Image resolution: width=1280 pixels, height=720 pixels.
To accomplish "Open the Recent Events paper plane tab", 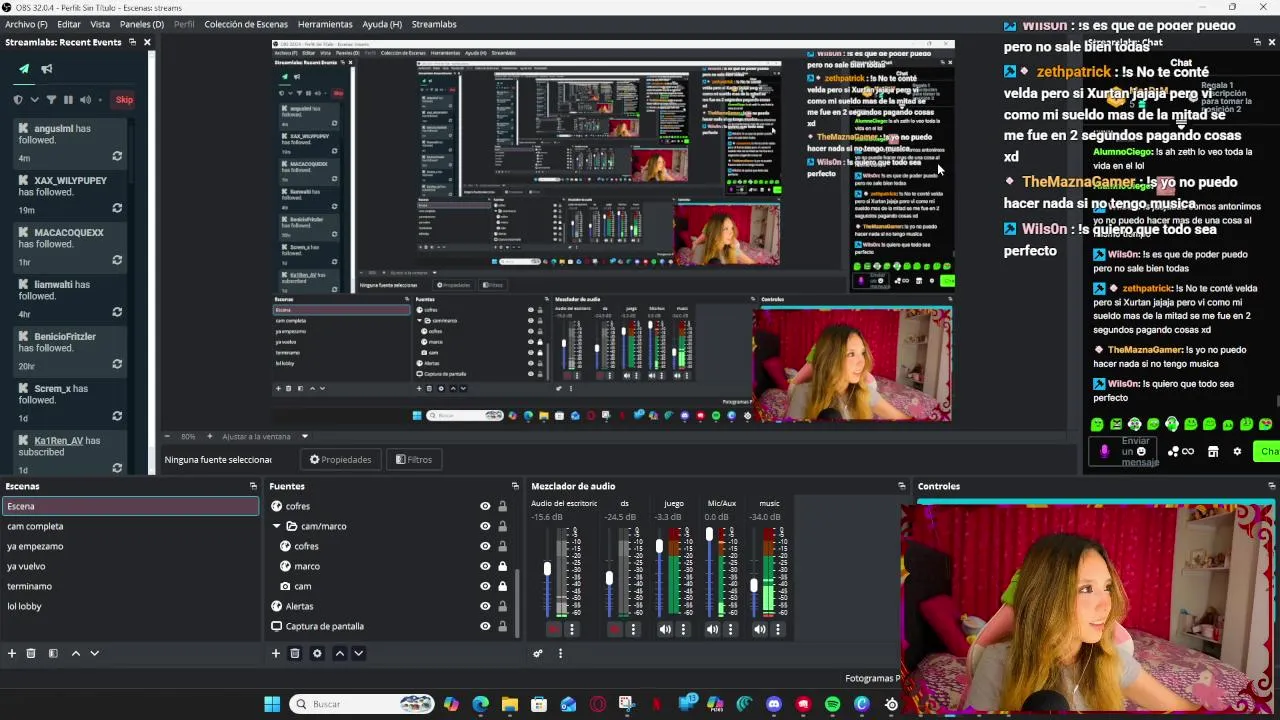I will [x=24, y=69].
